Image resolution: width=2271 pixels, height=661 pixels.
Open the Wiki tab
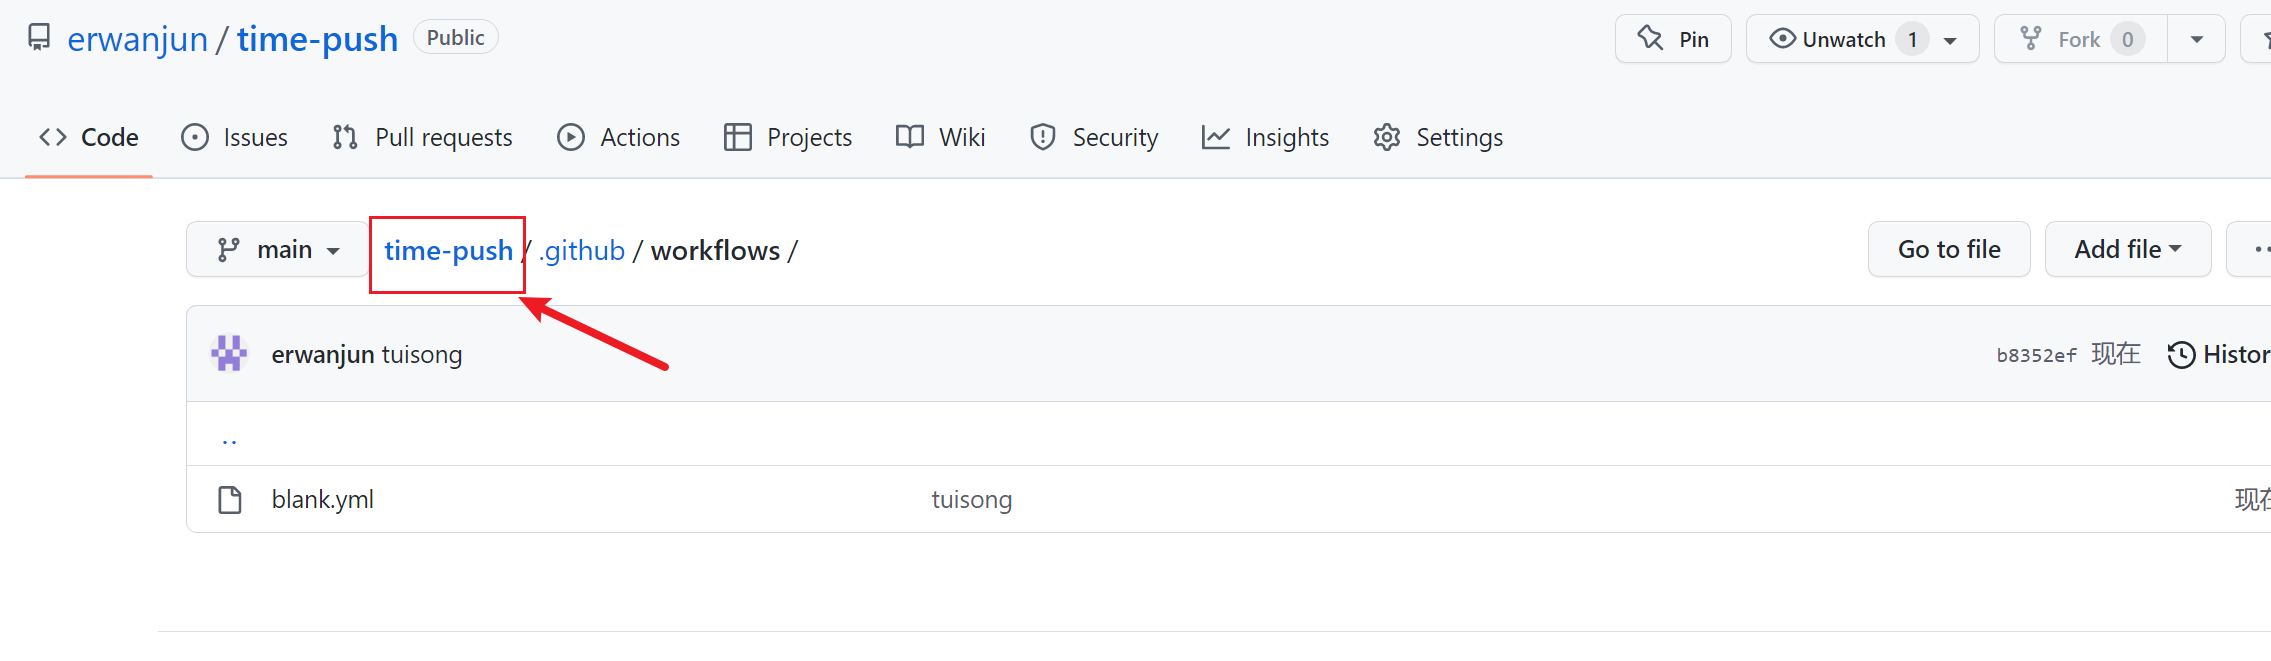point(941,137)
